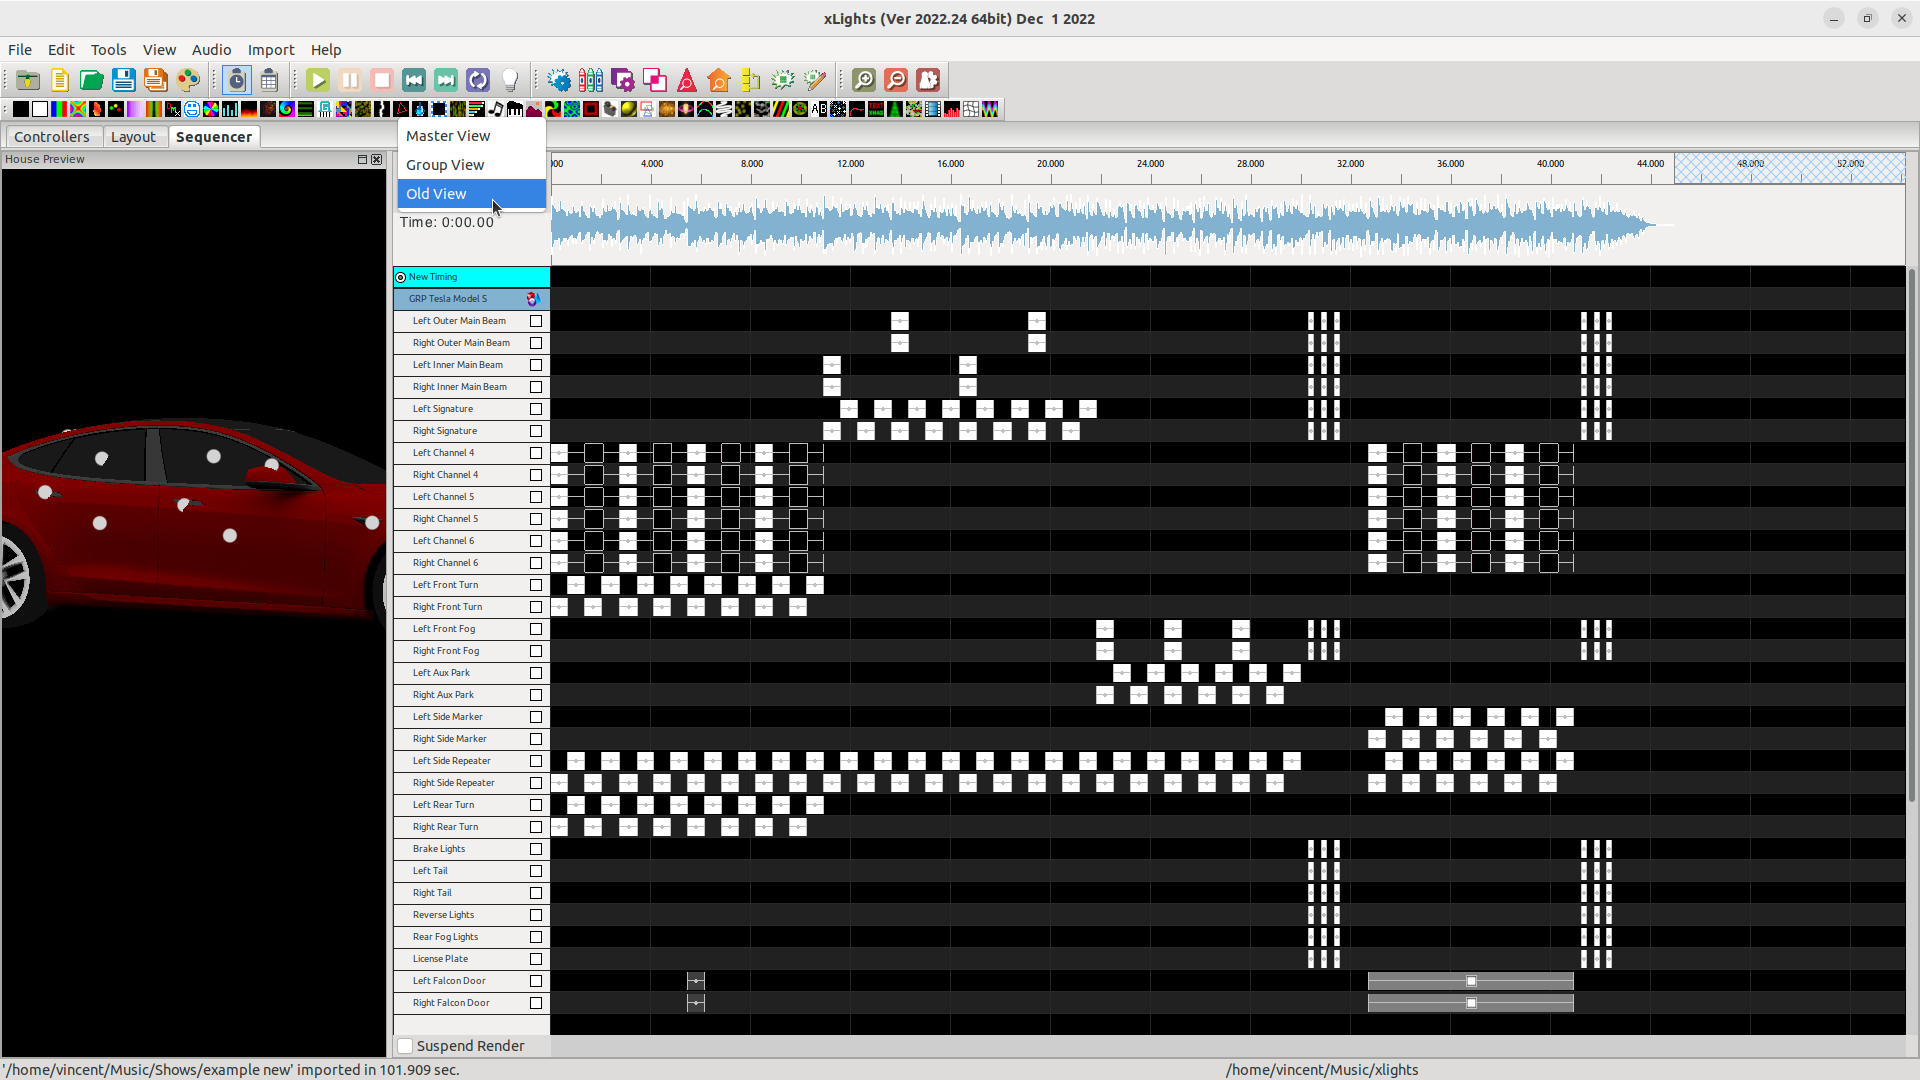
Task: Click the replay loop icon
Action: coord(478,80)
